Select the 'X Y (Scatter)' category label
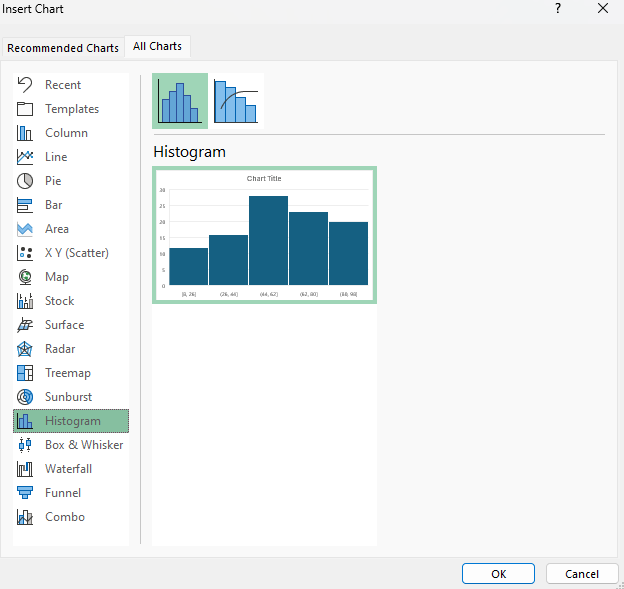The width and height of the screenshot is (624, 589). coord(77,253)
